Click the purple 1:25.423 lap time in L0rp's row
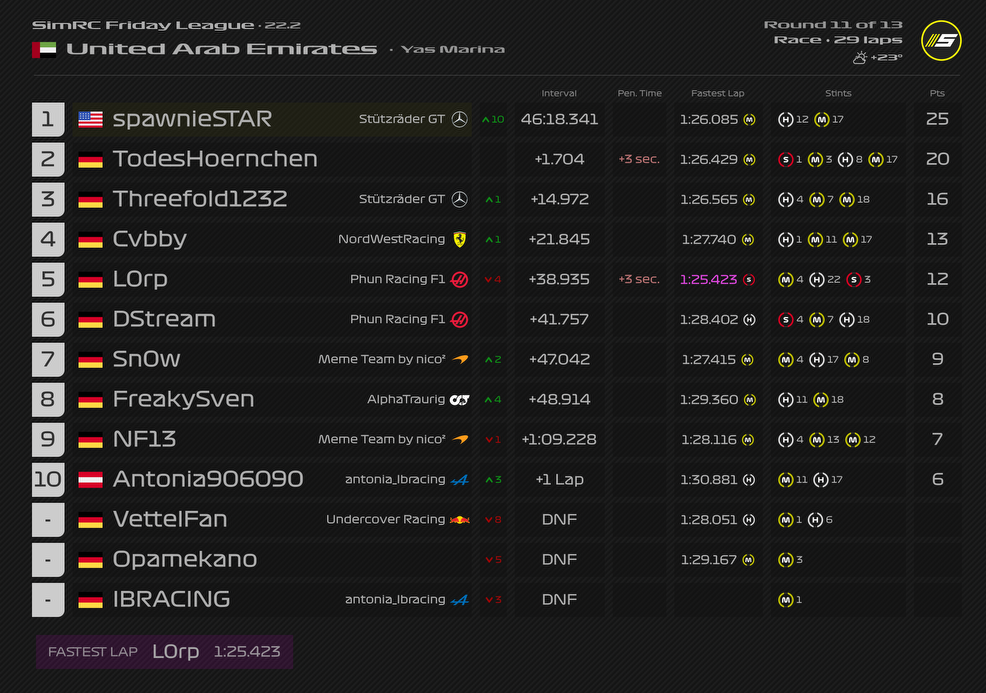 coord(708,279)
